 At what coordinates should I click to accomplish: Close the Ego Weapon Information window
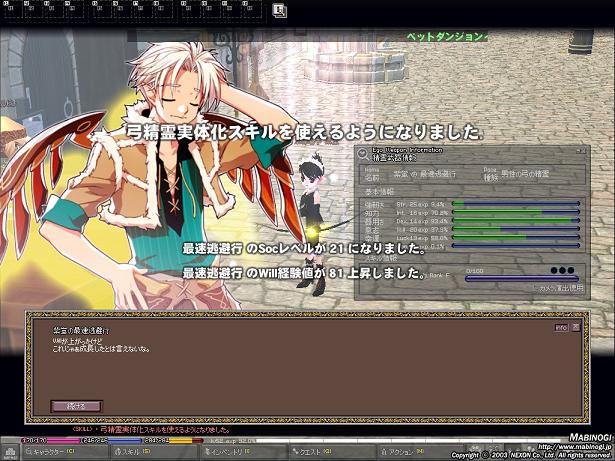(582, 151)
